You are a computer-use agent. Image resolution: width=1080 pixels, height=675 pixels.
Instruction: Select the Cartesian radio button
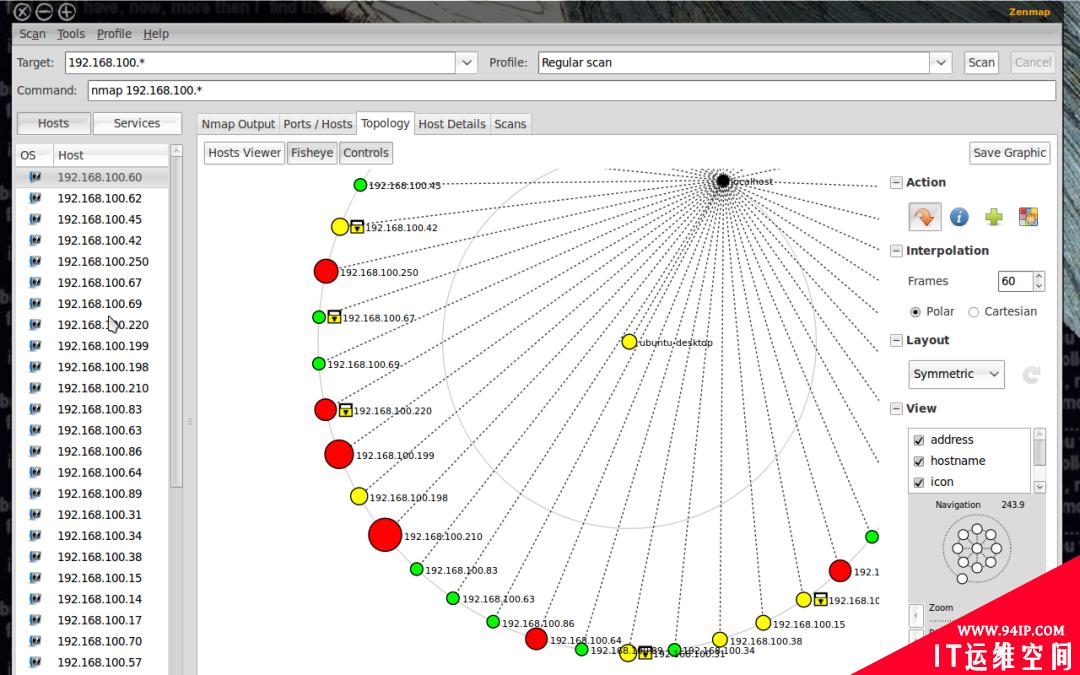pyautogui.click(x=973, y=312)
